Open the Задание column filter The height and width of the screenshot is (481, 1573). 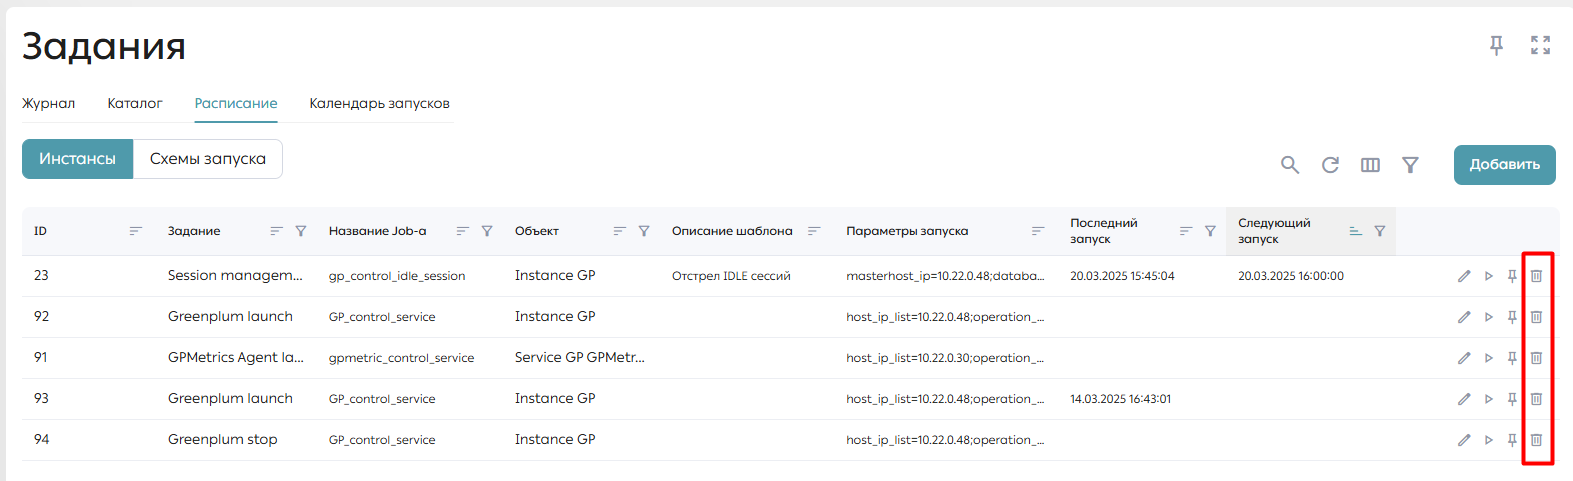301,231
